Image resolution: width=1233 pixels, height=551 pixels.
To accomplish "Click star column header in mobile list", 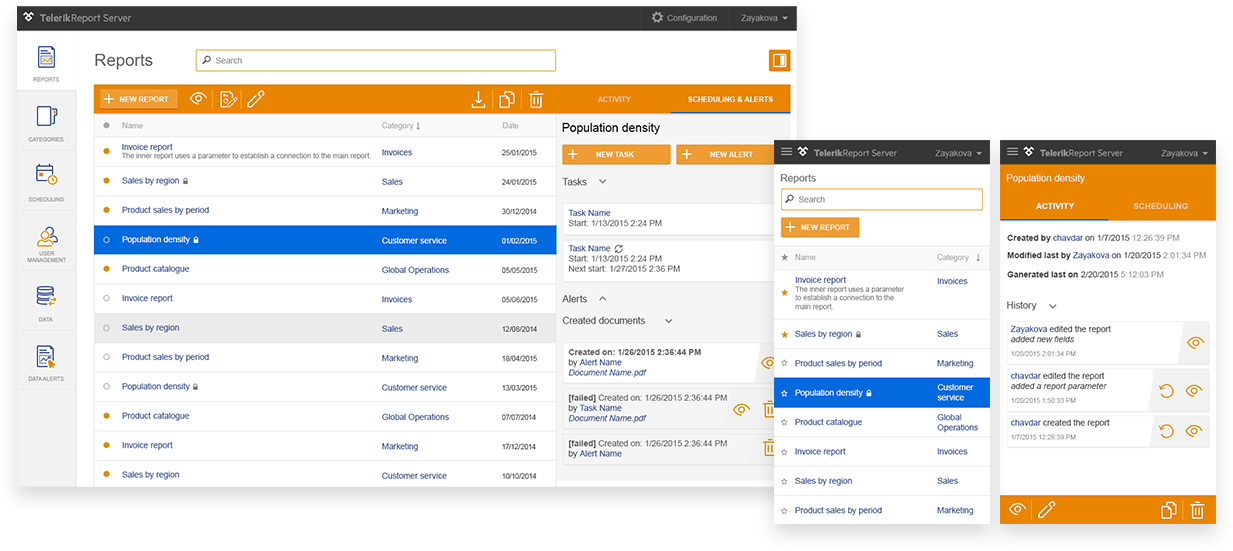I will pos(784,257).
